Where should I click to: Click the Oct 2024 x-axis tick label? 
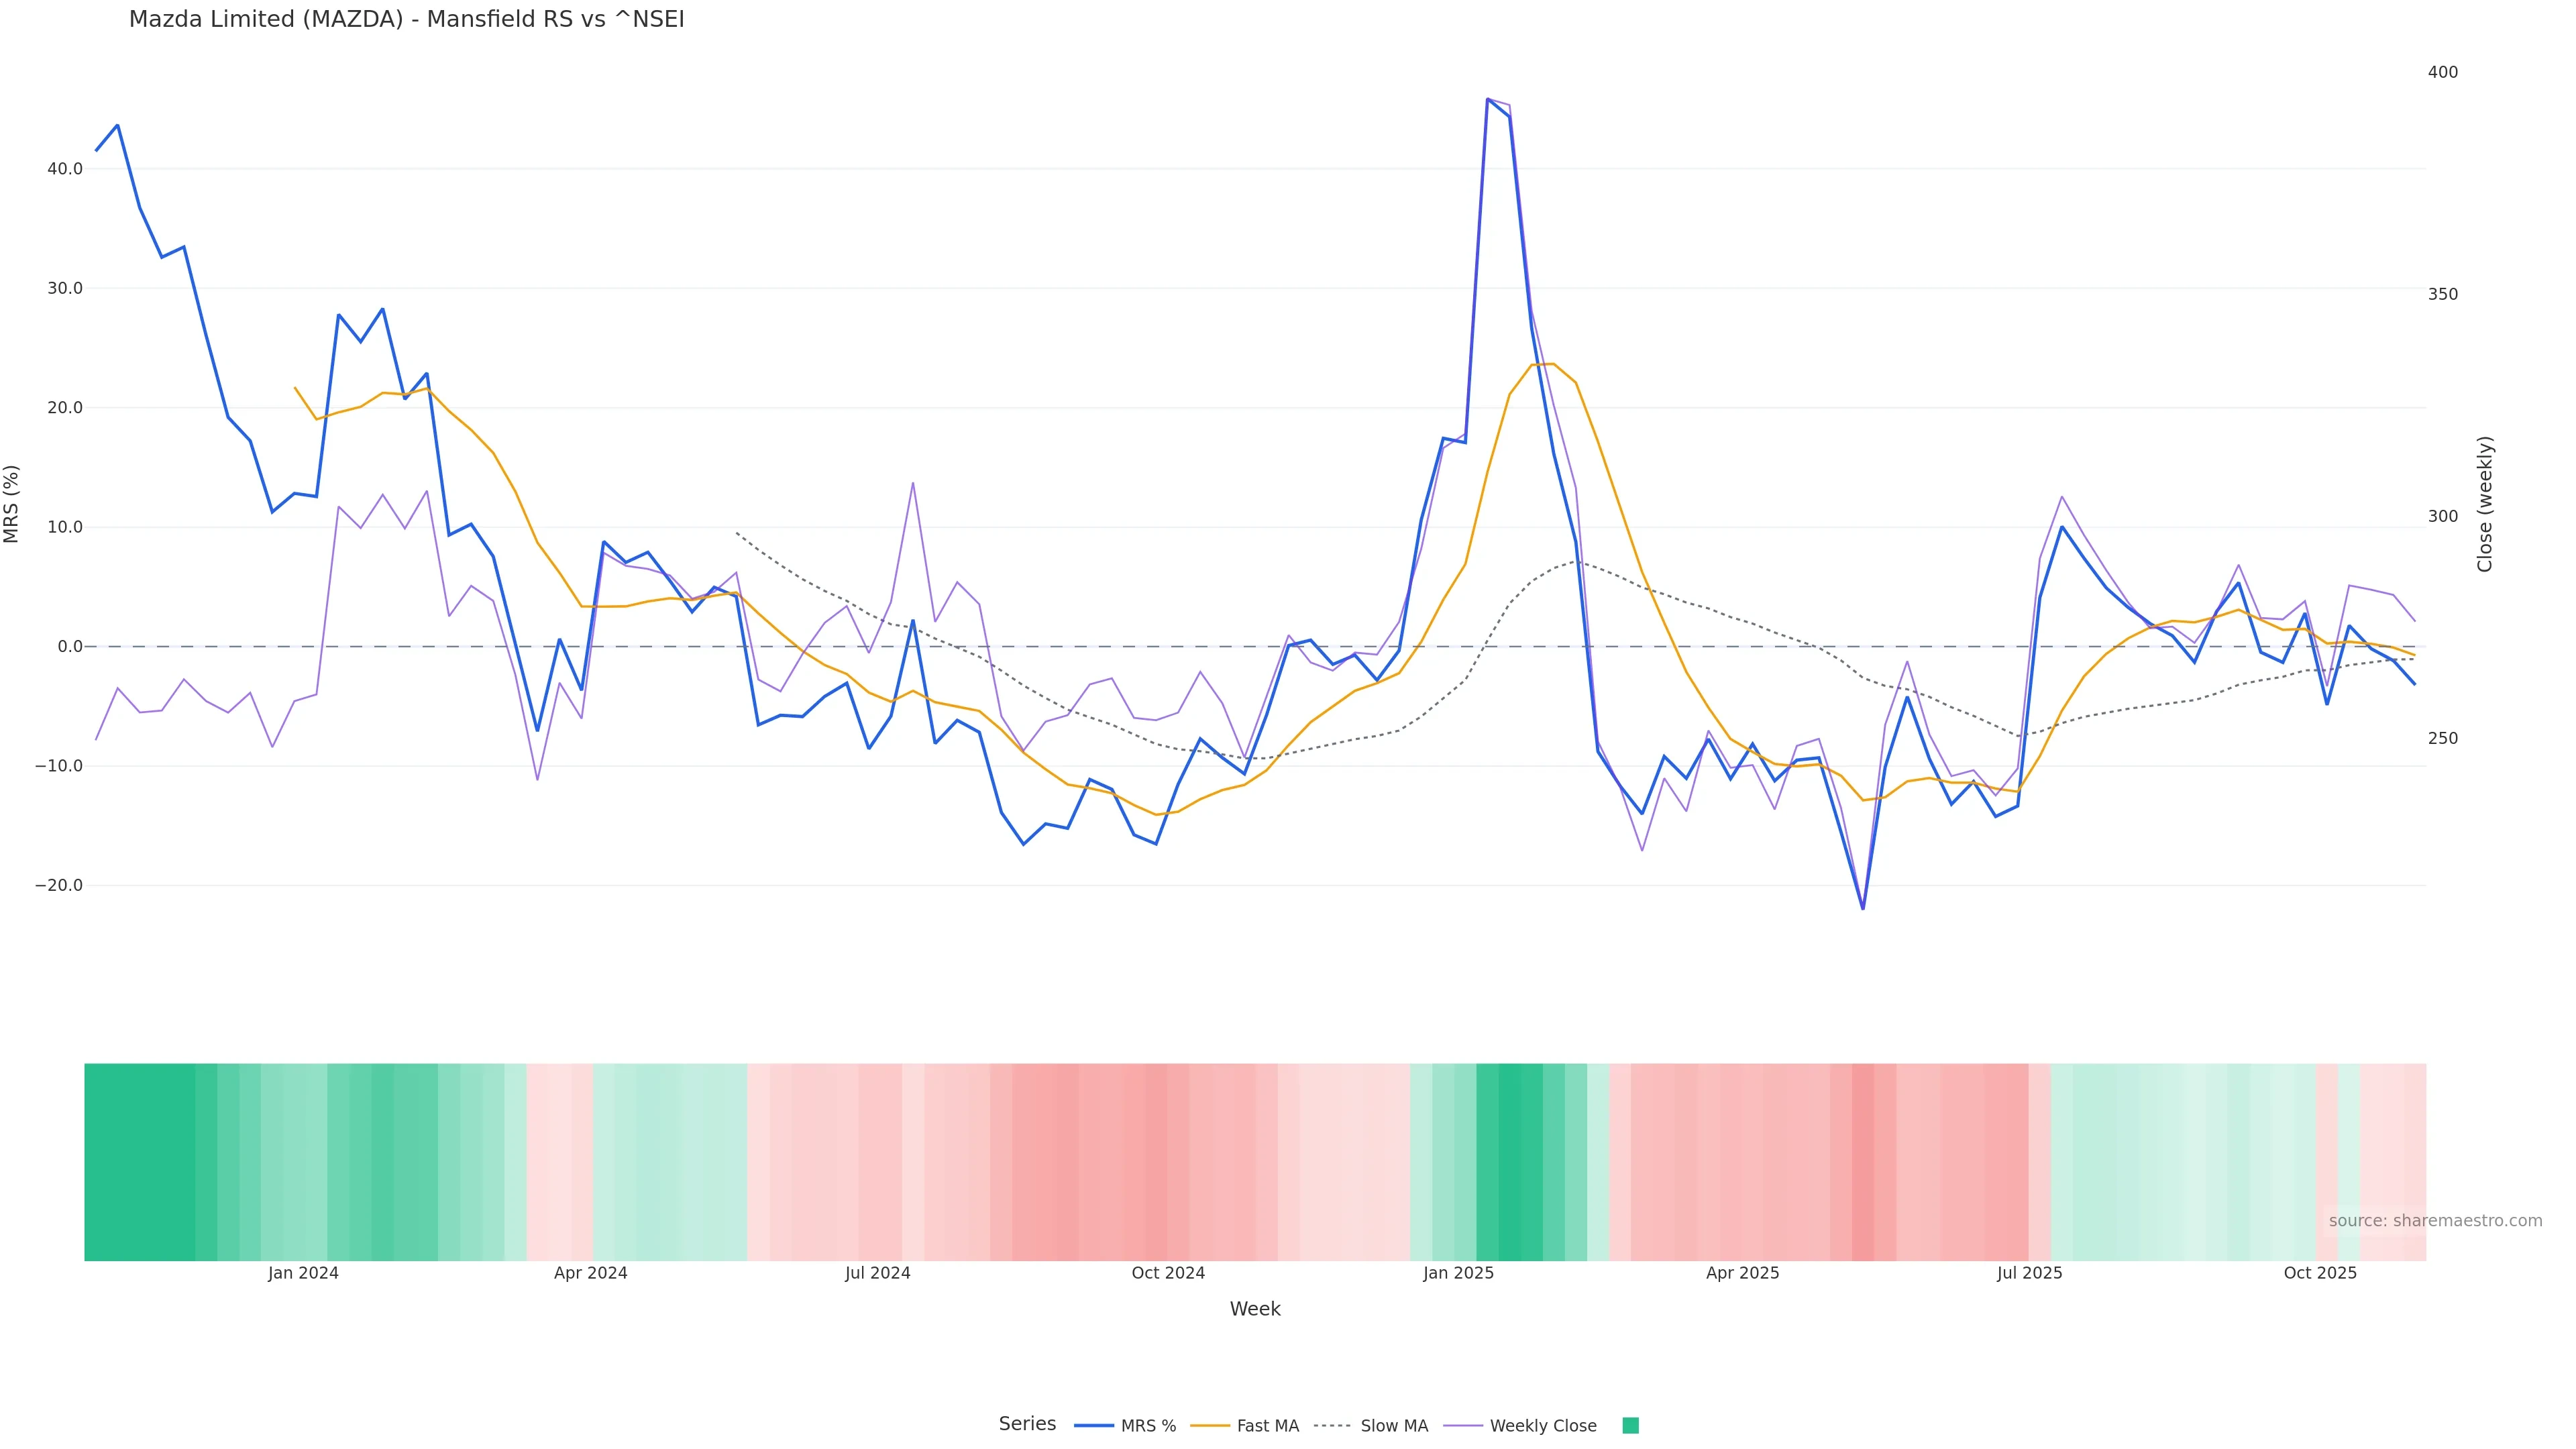pos(1168,1273)
